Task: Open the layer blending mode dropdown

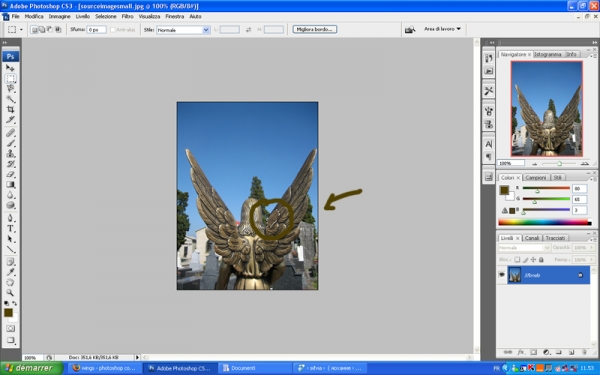Action: 524,248
